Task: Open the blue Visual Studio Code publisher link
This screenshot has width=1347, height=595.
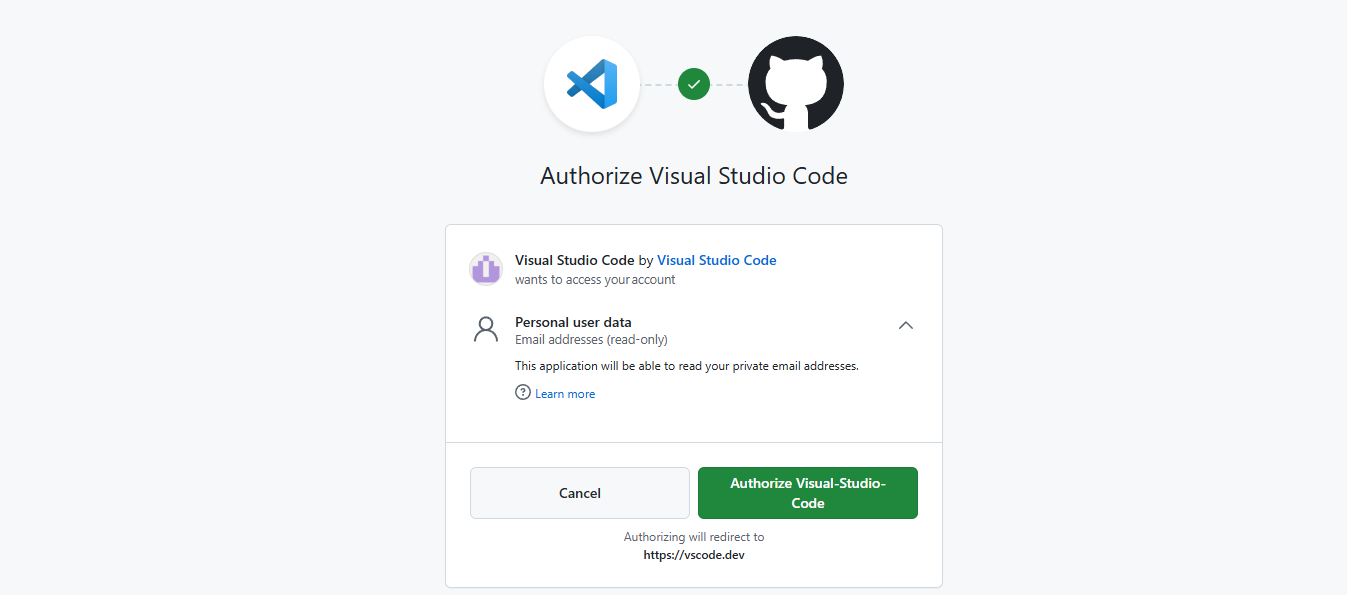Action: pyautogui.click(x=716, y=260)
